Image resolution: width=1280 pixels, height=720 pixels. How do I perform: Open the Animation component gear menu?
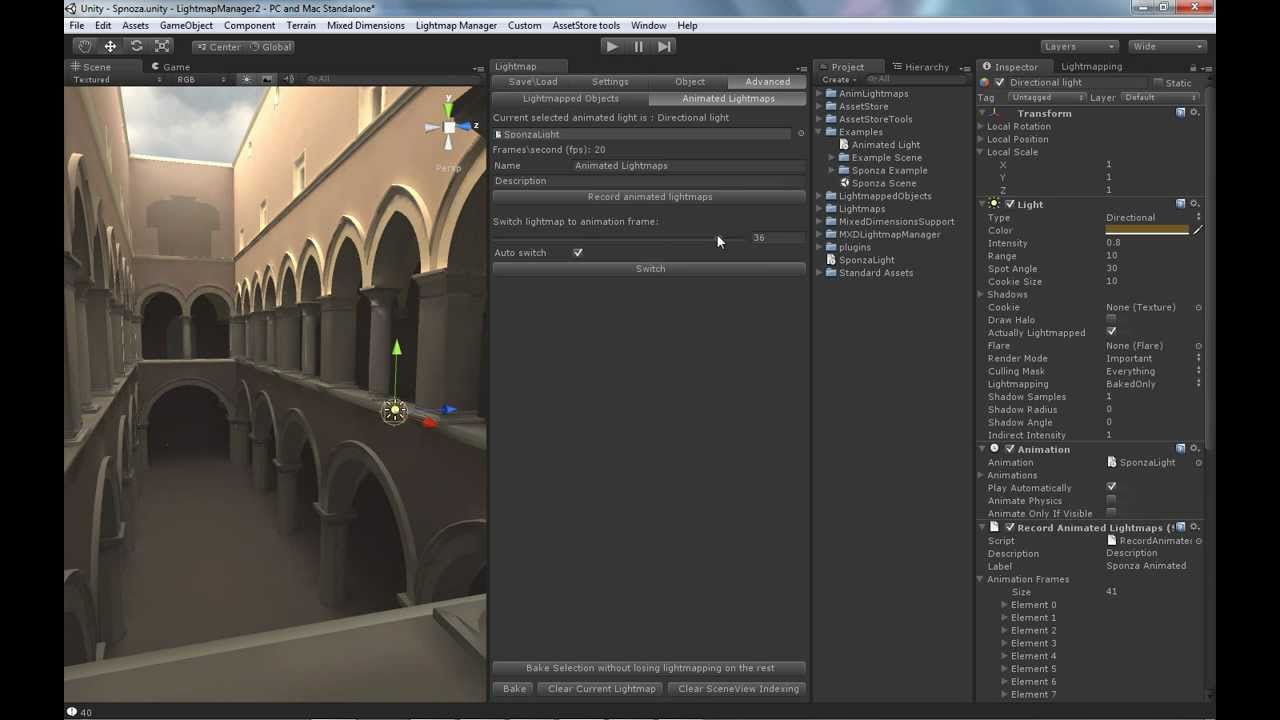pos(1194,449)
